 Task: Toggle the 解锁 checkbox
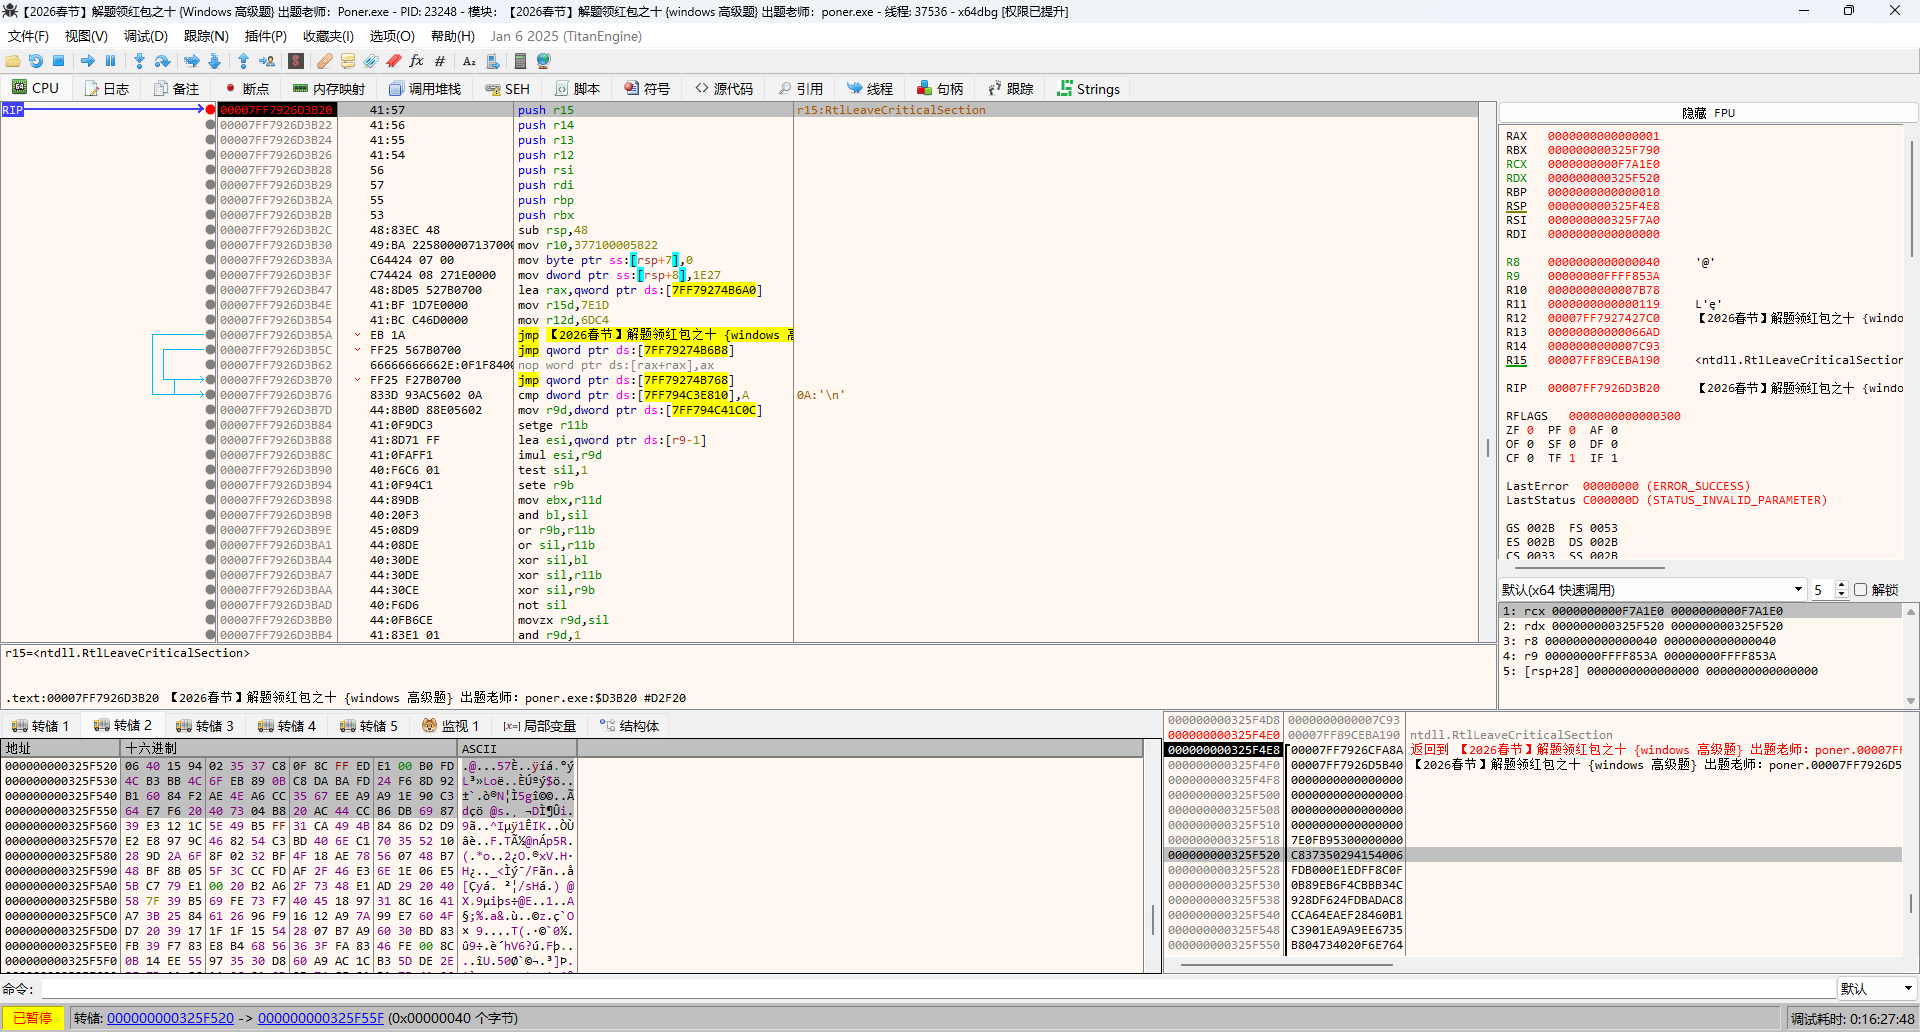coord(1860,590)
